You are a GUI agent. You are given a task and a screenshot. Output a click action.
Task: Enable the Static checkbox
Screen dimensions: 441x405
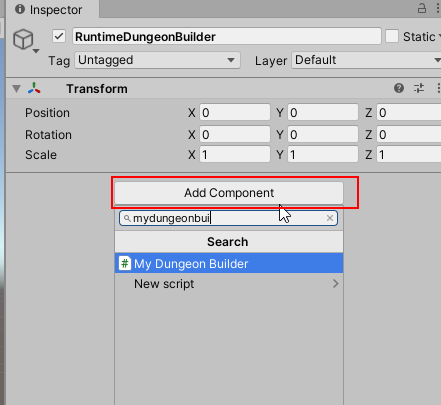(392, 36)
